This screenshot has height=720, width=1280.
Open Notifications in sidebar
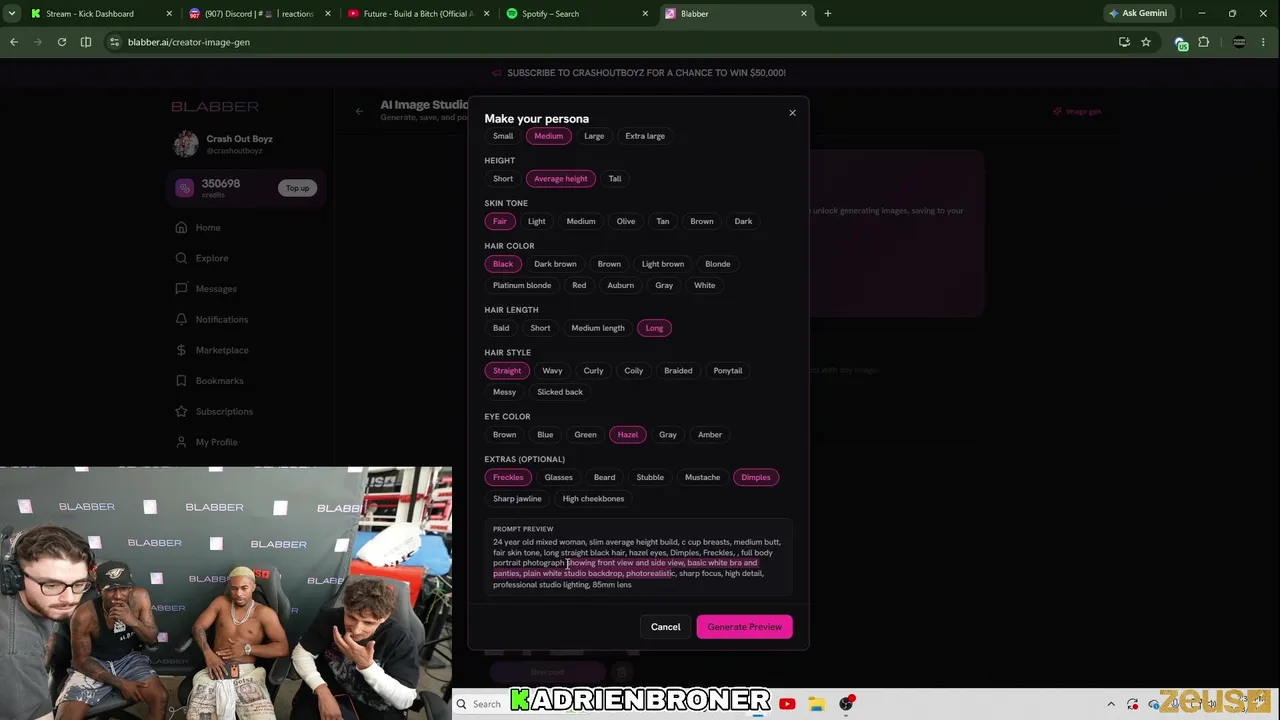tap(222, 320)
